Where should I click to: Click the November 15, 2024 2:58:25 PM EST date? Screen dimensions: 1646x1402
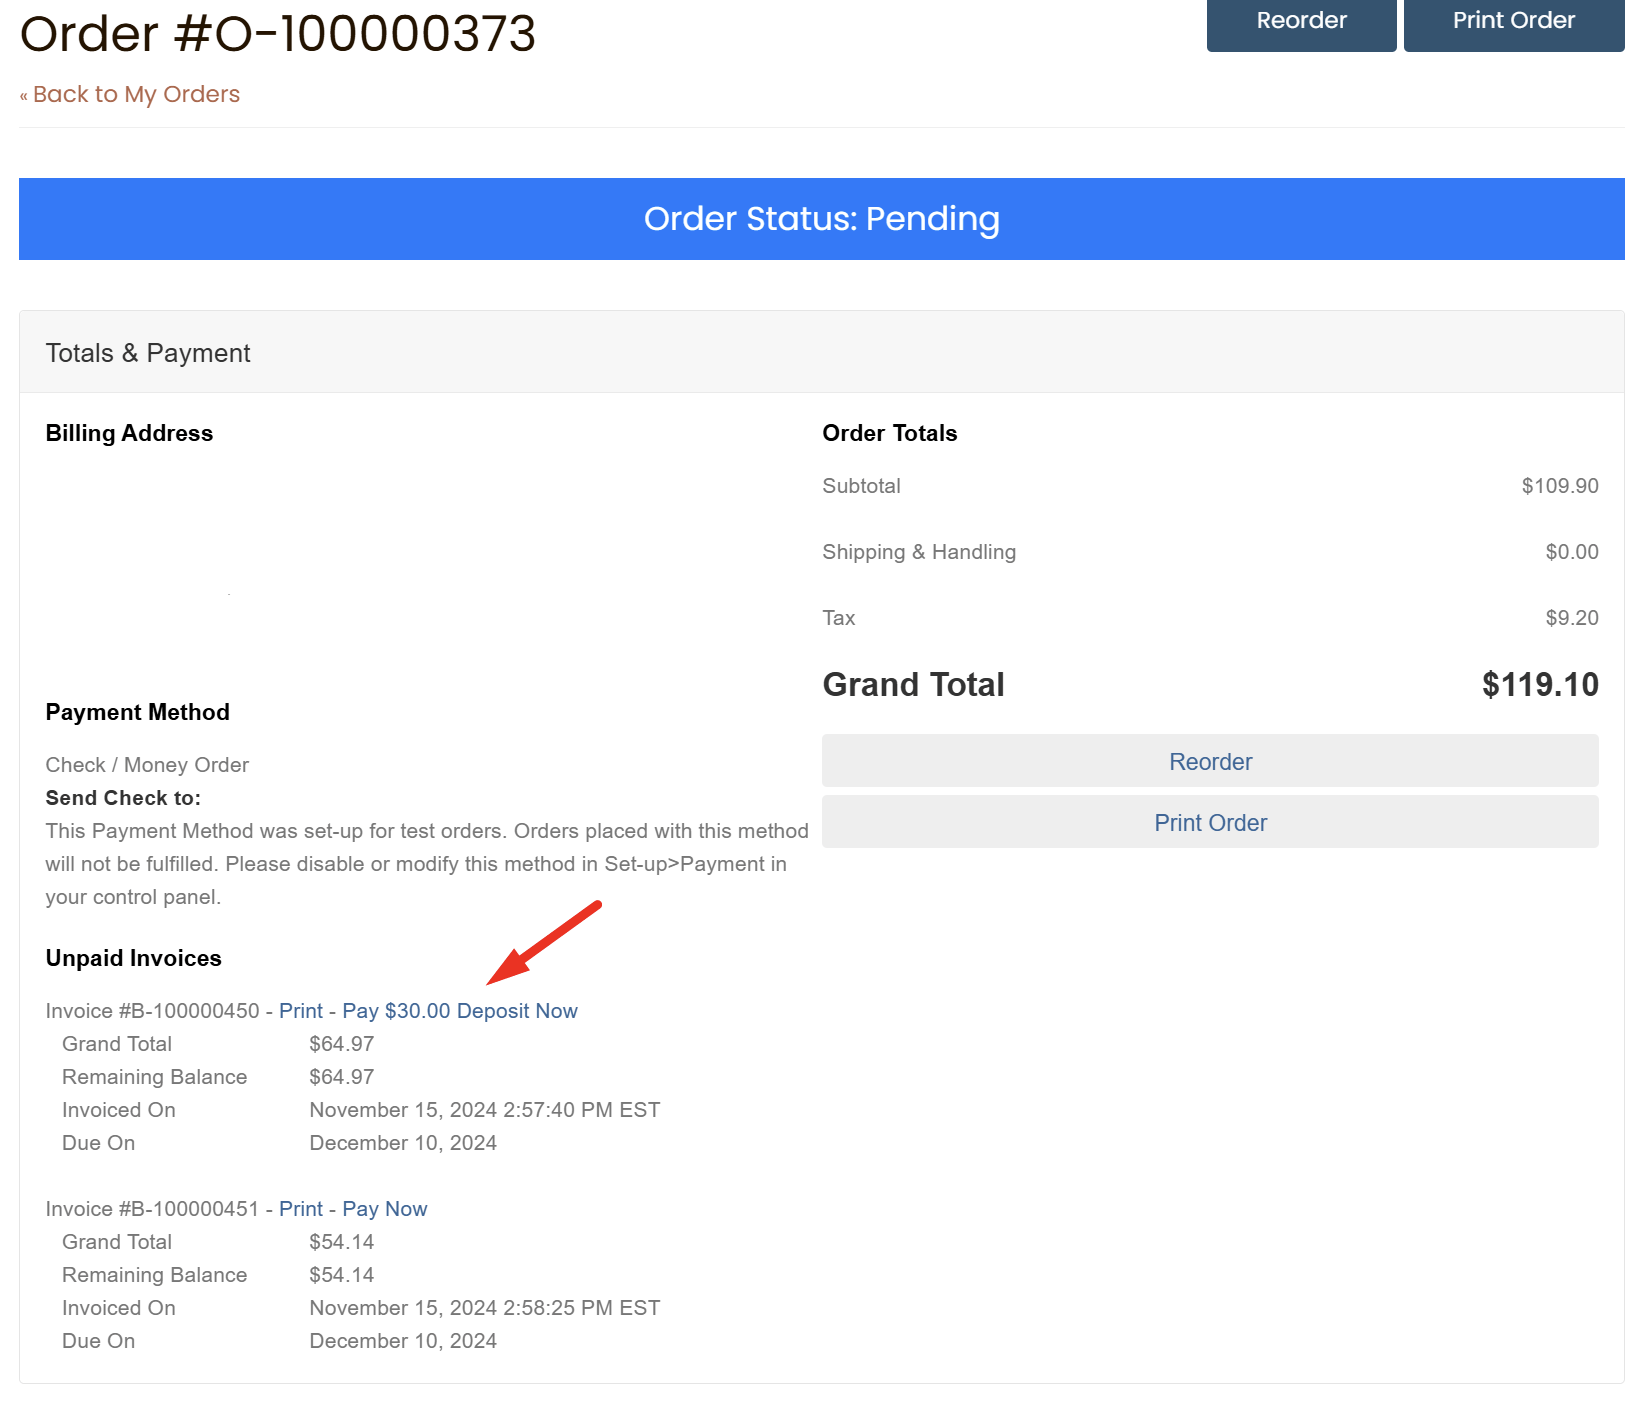[485, 1308]
